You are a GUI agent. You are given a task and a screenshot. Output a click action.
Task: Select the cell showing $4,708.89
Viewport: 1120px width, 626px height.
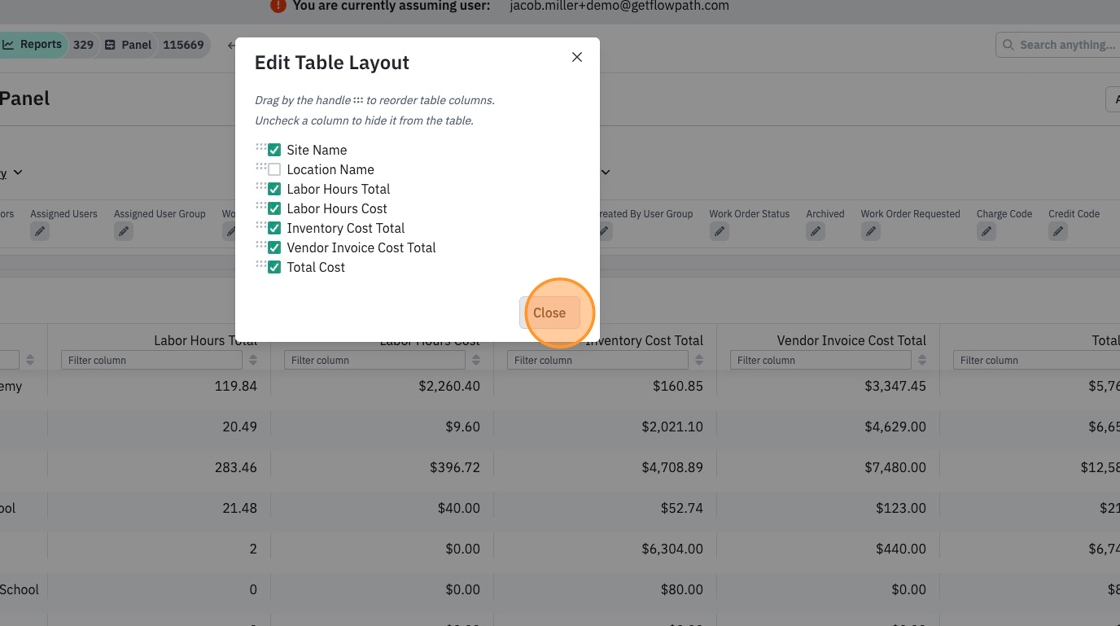[672, 467]
